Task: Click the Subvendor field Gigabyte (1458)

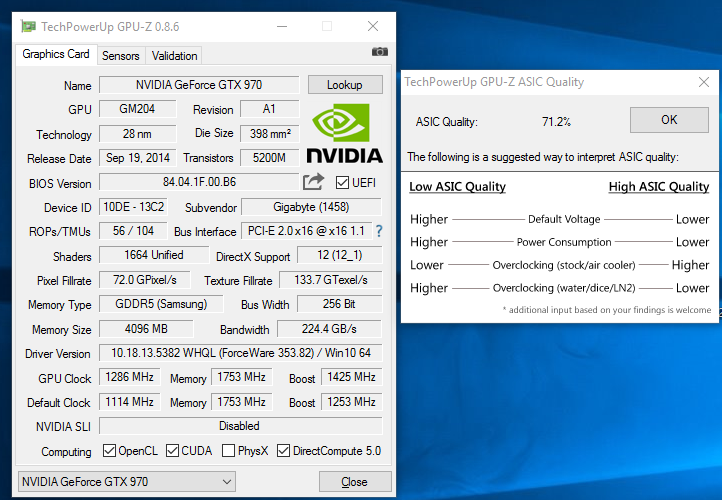Action: [311, 207]
